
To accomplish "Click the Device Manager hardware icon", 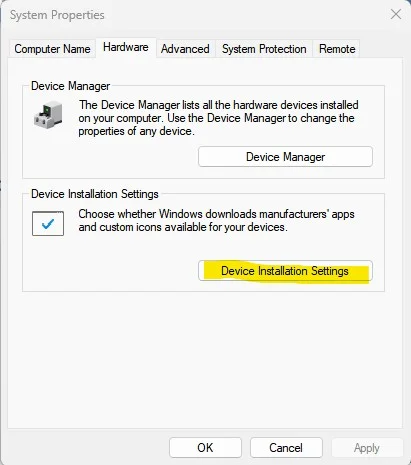I will coord(48,115).
